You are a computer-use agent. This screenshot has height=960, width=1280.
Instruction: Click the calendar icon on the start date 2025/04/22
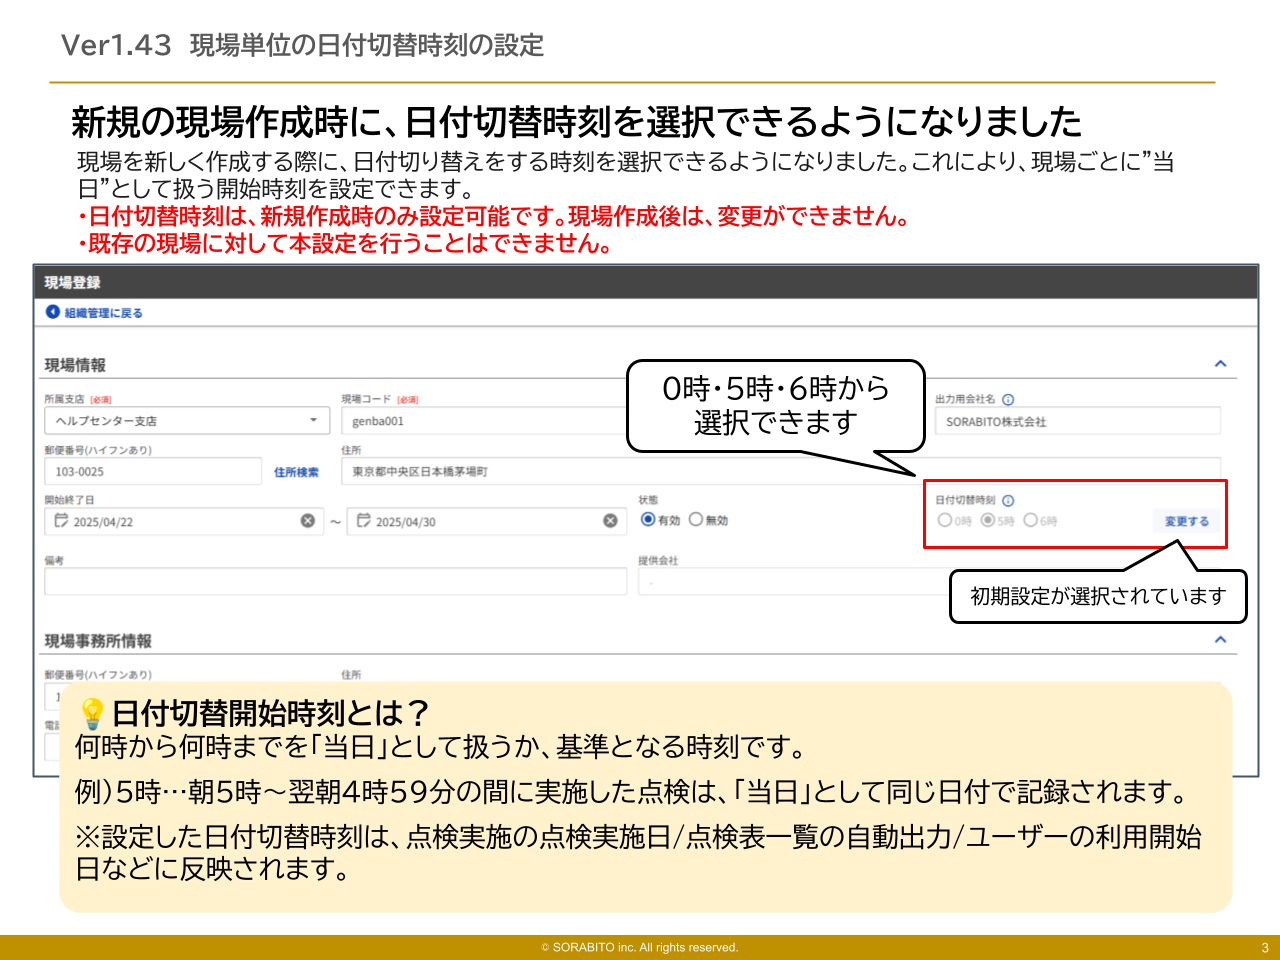(x=62, y=520)
